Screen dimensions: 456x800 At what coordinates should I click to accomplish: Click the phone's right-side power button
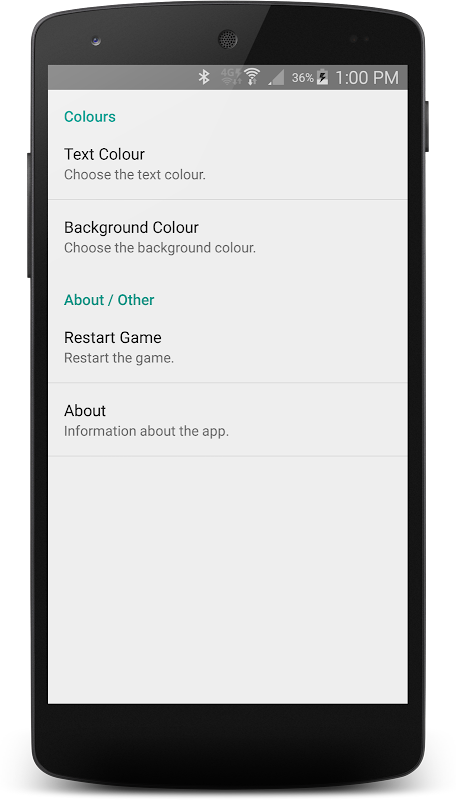pyautogui.click(x=427, y=126)
